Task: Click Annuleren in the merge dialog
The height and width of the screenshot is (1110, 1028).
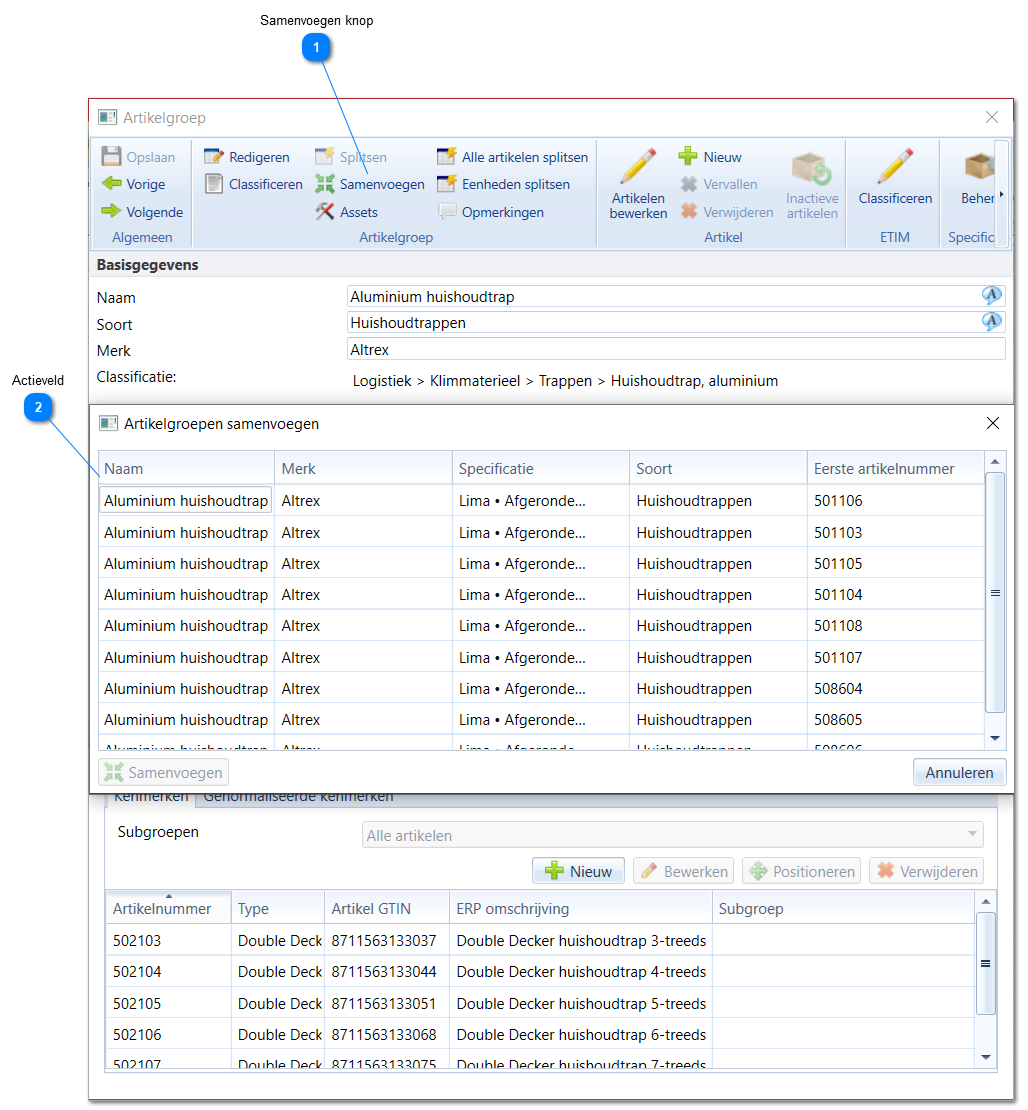Action: click(x=959, y=772)
